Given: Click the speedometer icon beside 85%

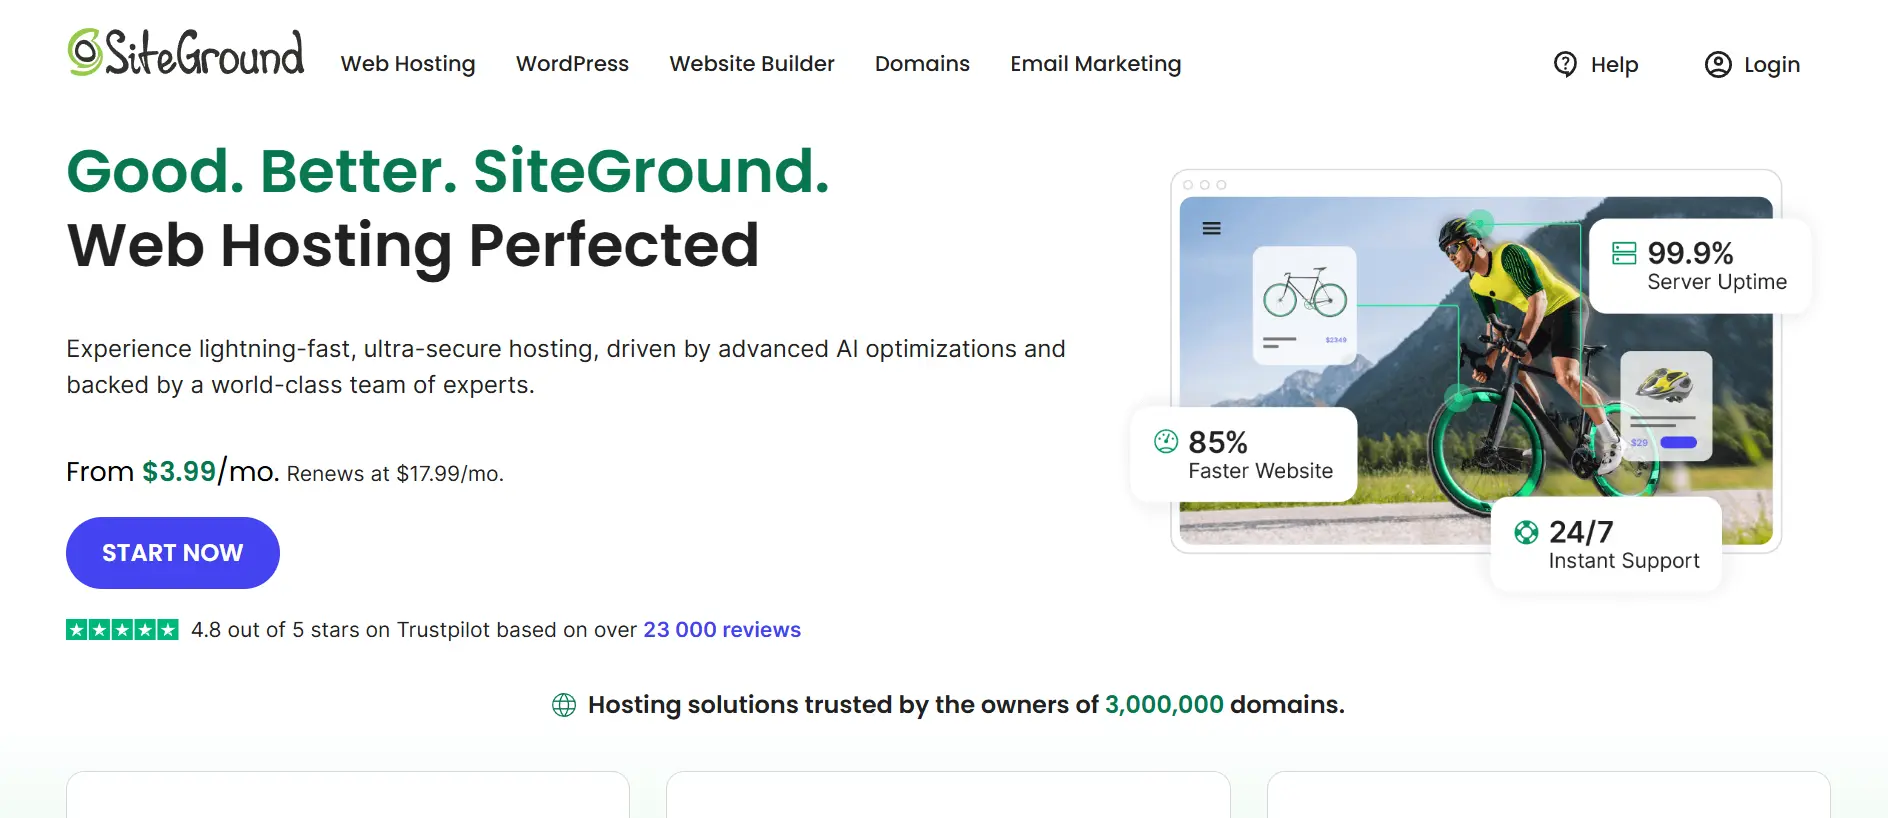Looking at the screenshot, I should pos(1166,441).
